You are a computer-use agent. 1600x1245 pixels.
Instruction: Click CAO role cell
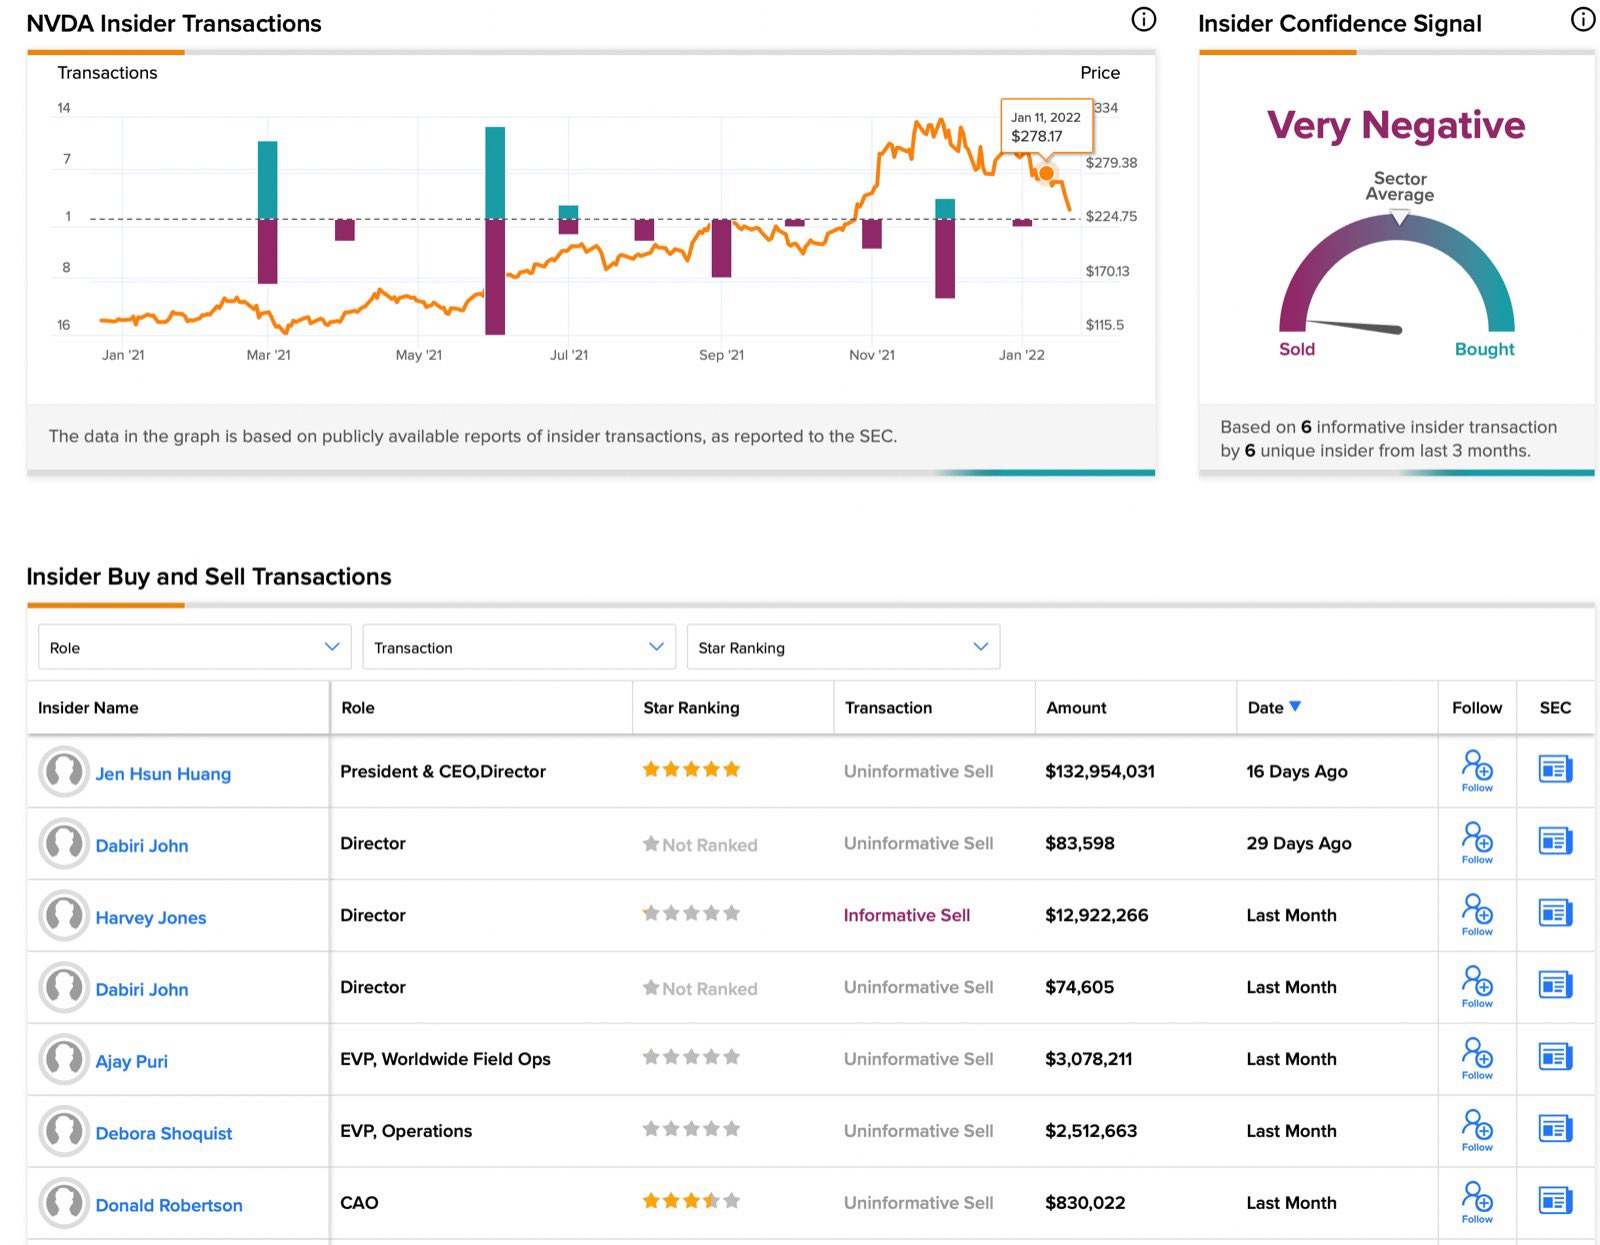[x=359, y=1203]
